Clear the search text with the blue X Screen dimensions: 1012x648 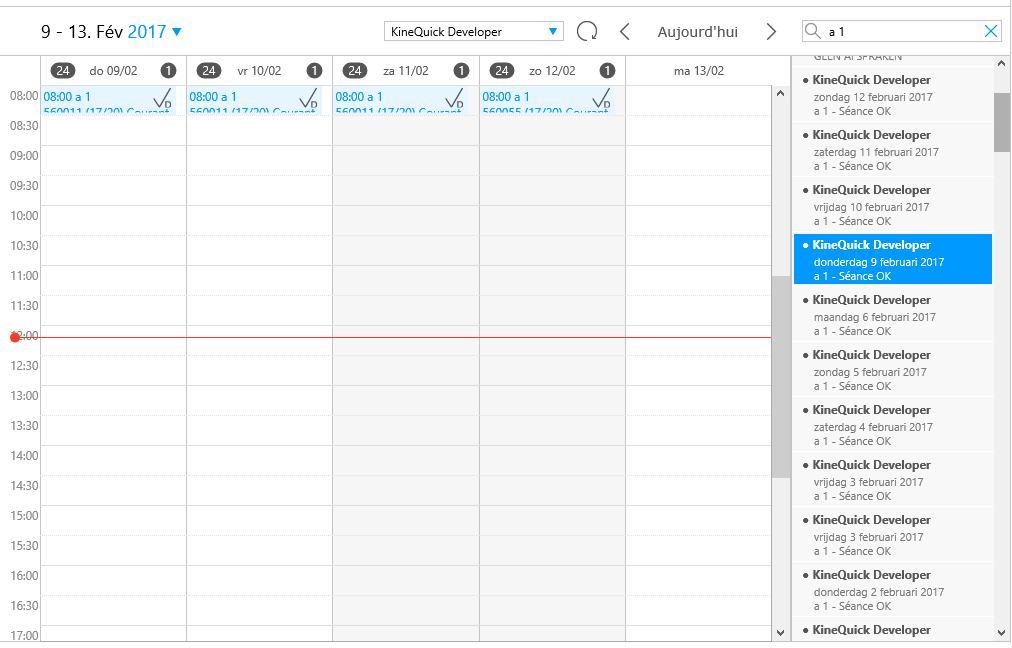tap(991, 31)
